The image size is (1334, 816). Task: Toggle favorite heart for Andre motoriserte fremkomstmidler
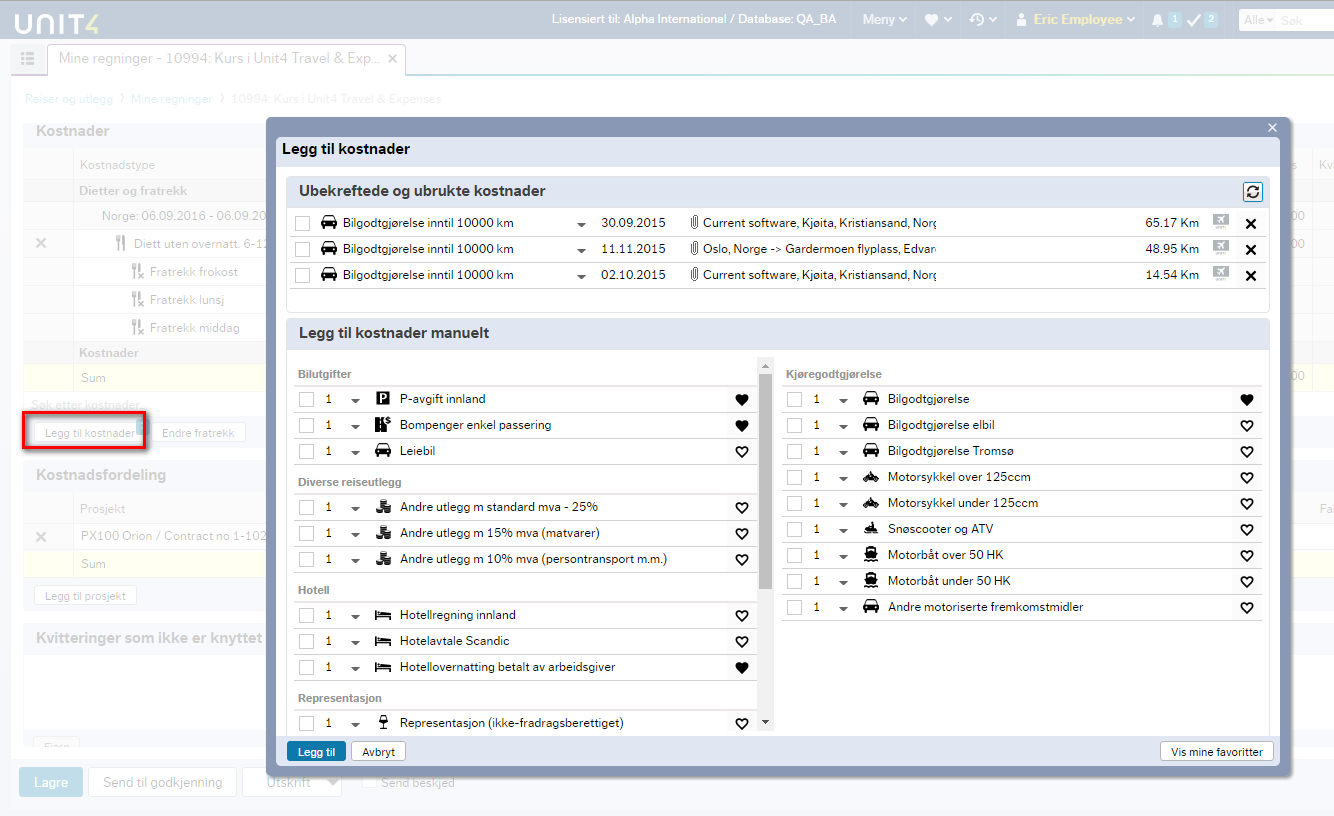coord(1246,607)
